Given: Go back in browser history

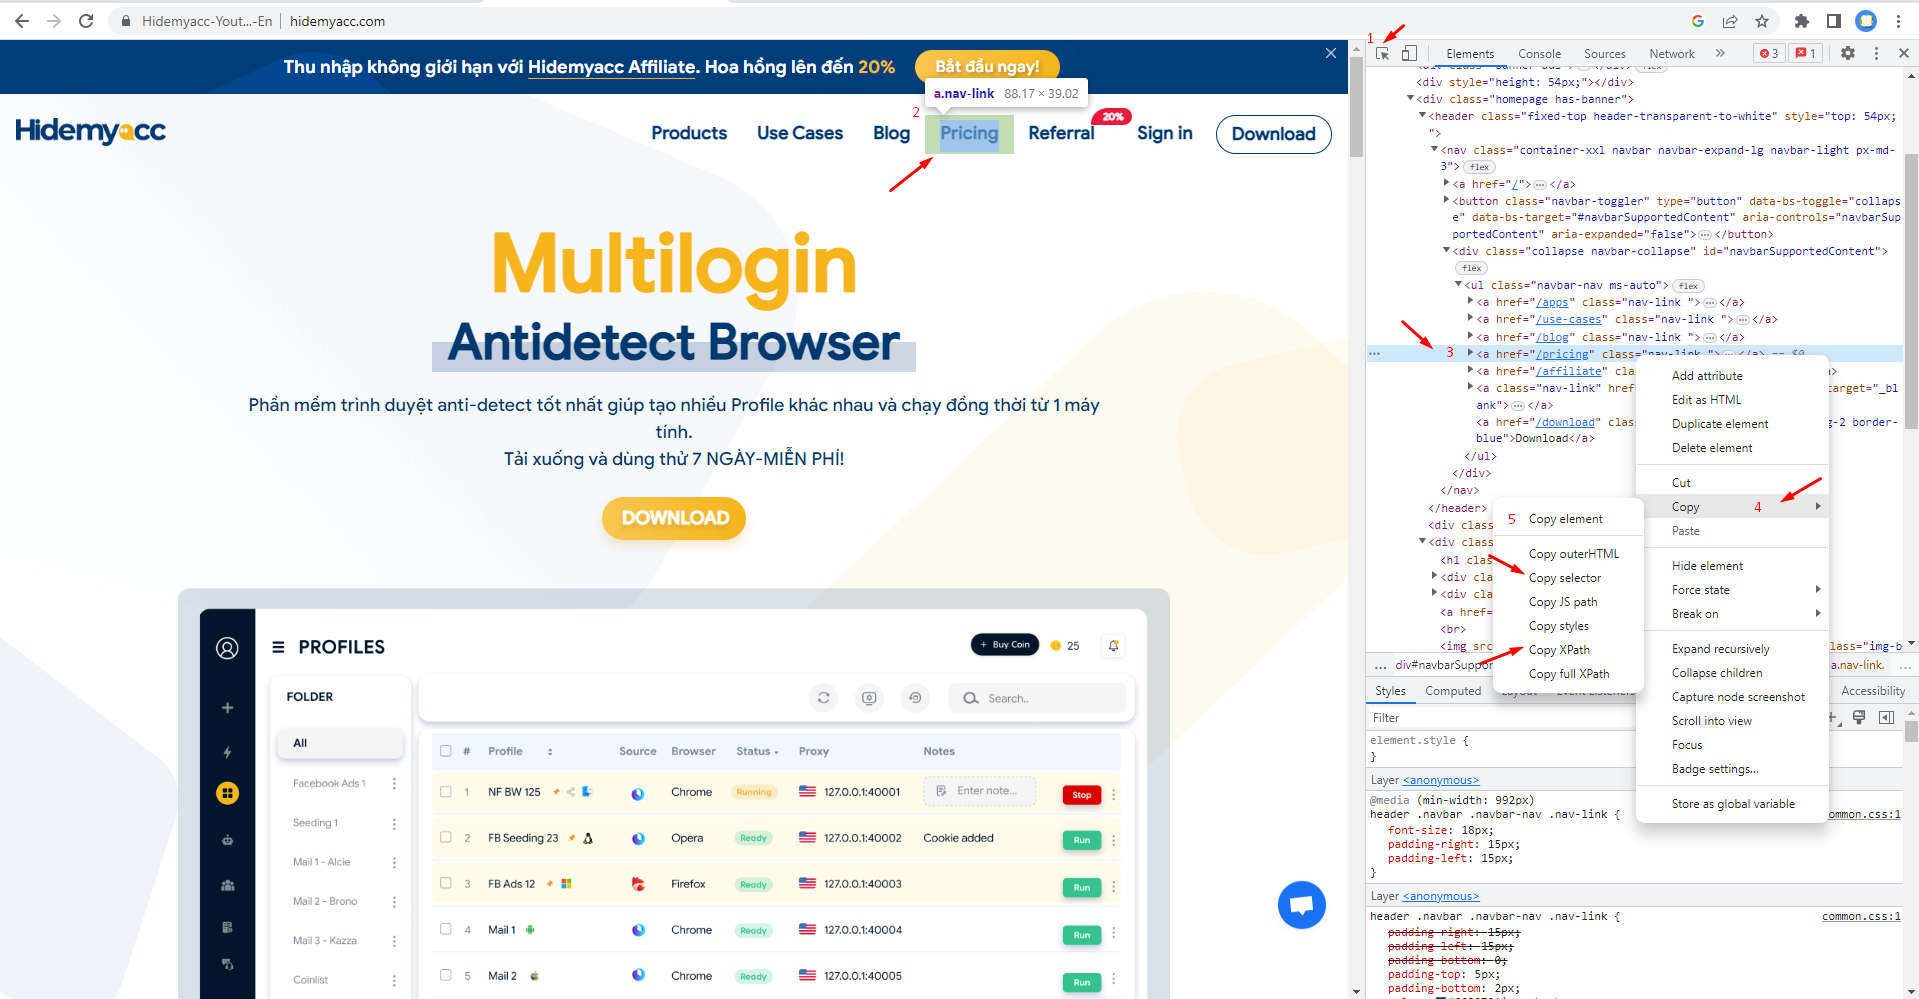Looking at the screenshot, I should click(x=22, y=21).
